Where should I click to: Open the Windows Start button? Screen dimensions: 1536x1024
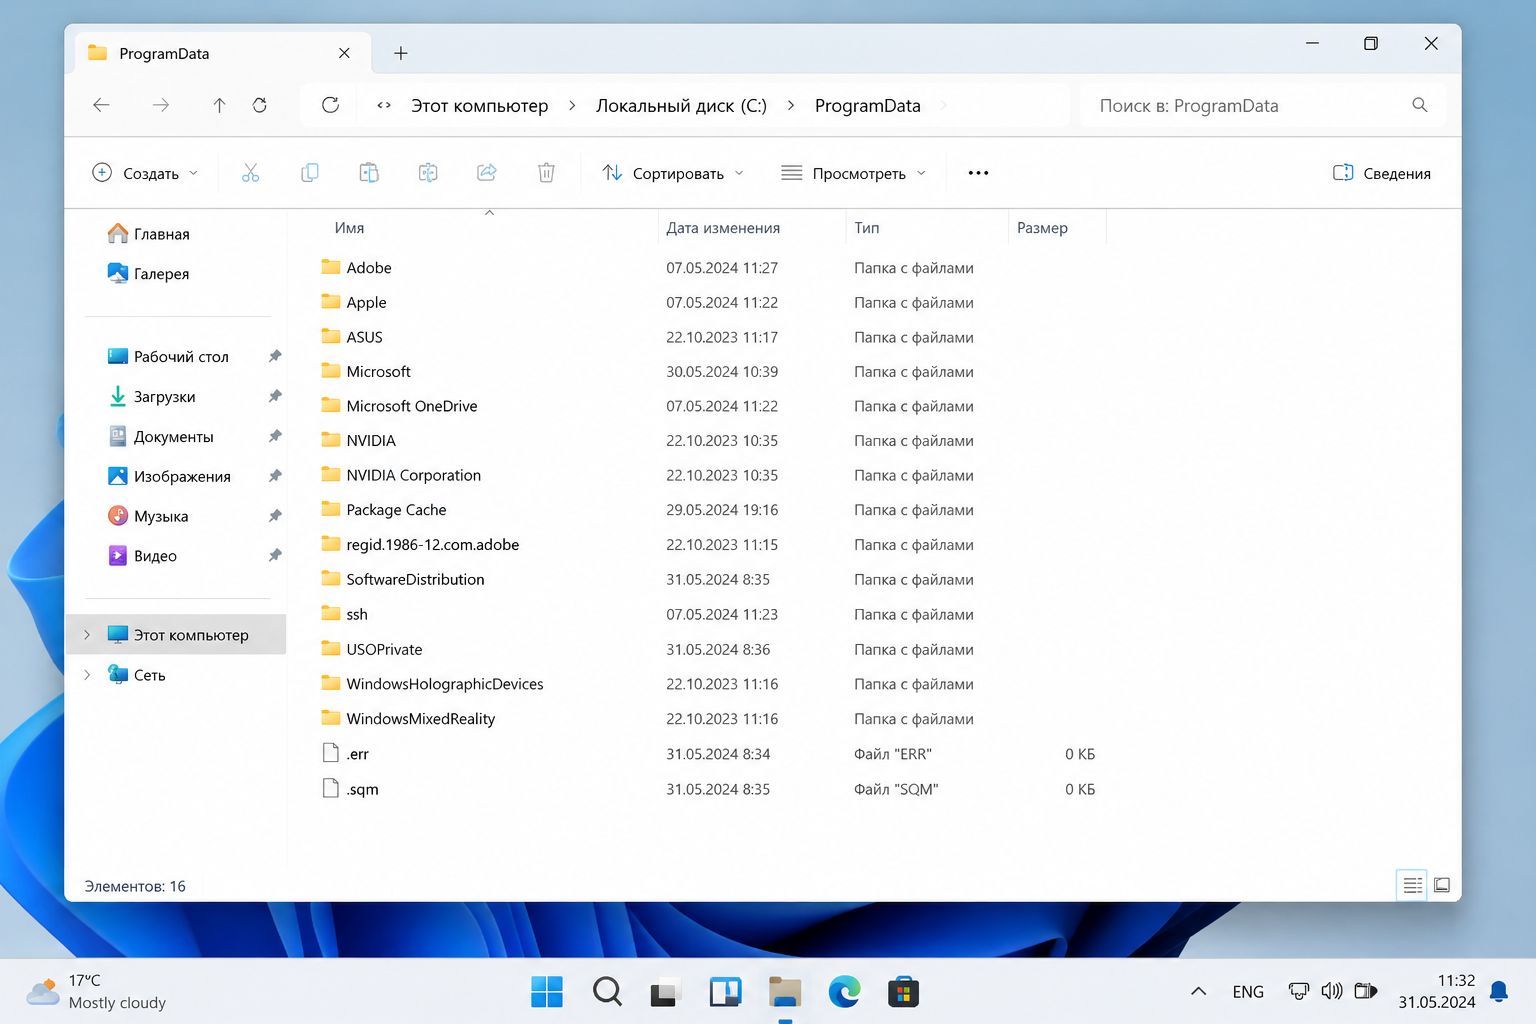point(547,992)
